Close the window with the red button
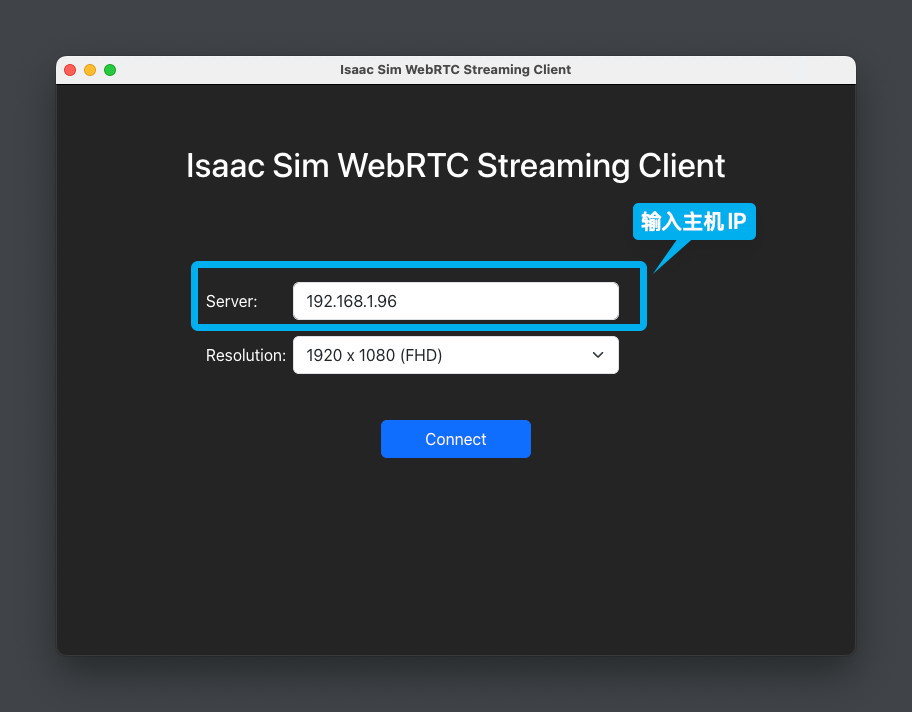The image size is (912, 712). pyautogui.click(x=70, y=70)
